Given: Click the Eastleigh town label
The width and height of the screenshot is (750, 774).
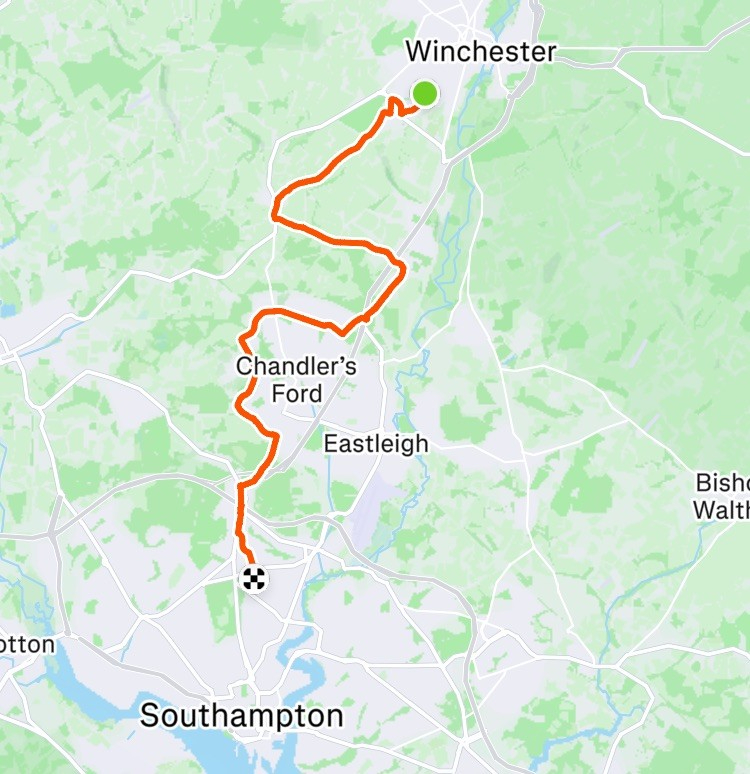Looking at the screenshot, I should tap(376, 443).
